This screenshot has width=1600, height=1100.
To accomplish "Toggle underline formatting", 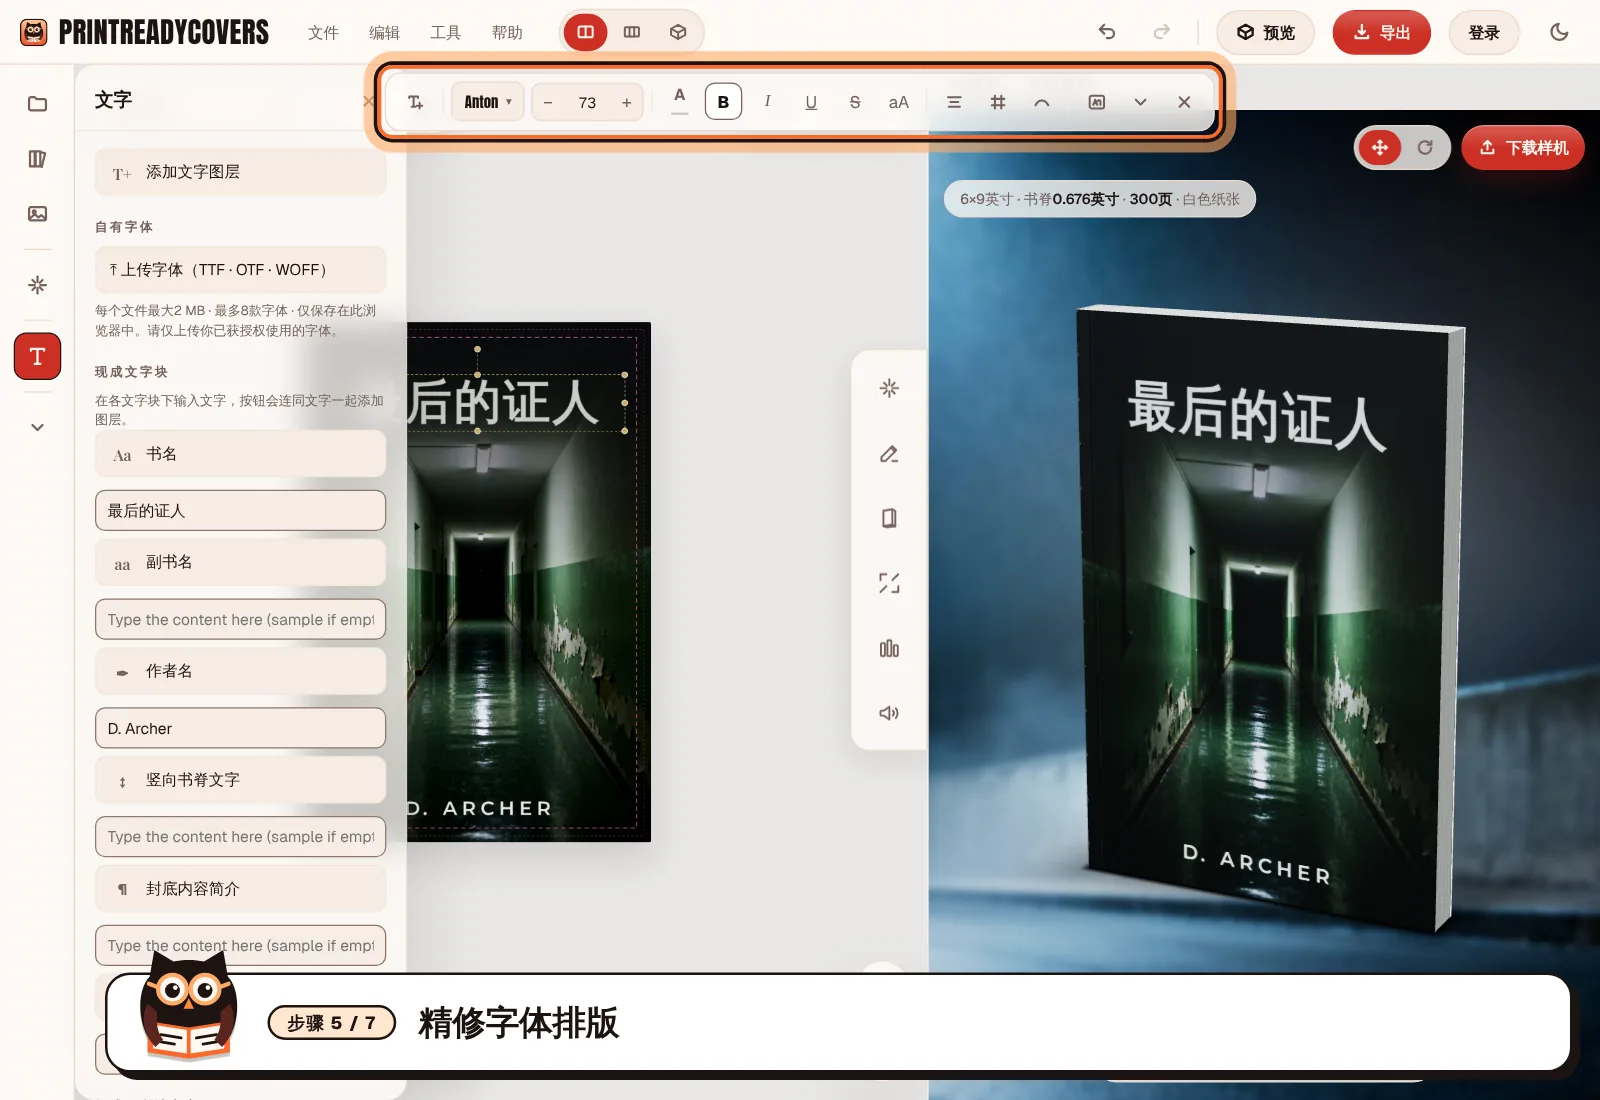I will tap(811, 102).
